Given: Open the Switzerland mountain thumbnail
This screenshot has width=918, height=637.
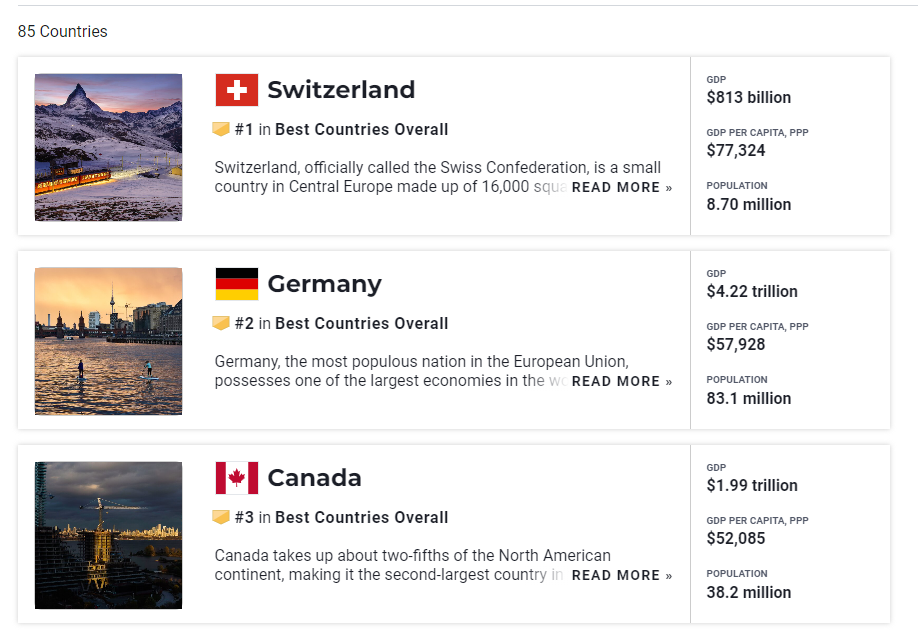Looking at the screenshot, I should coord(108,147).
